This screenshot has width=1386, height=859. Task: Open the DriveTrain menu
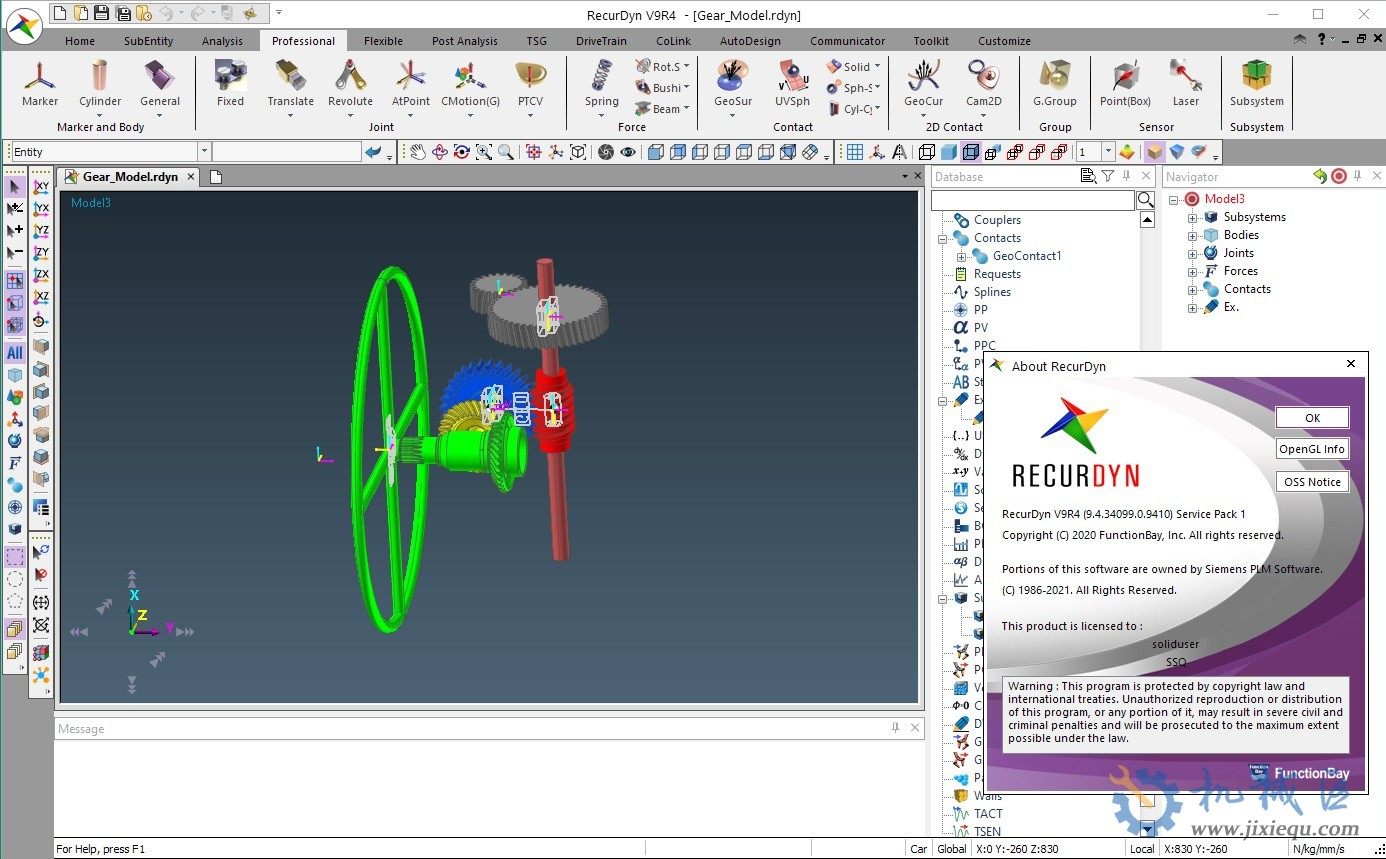click(x=601, y=41)
